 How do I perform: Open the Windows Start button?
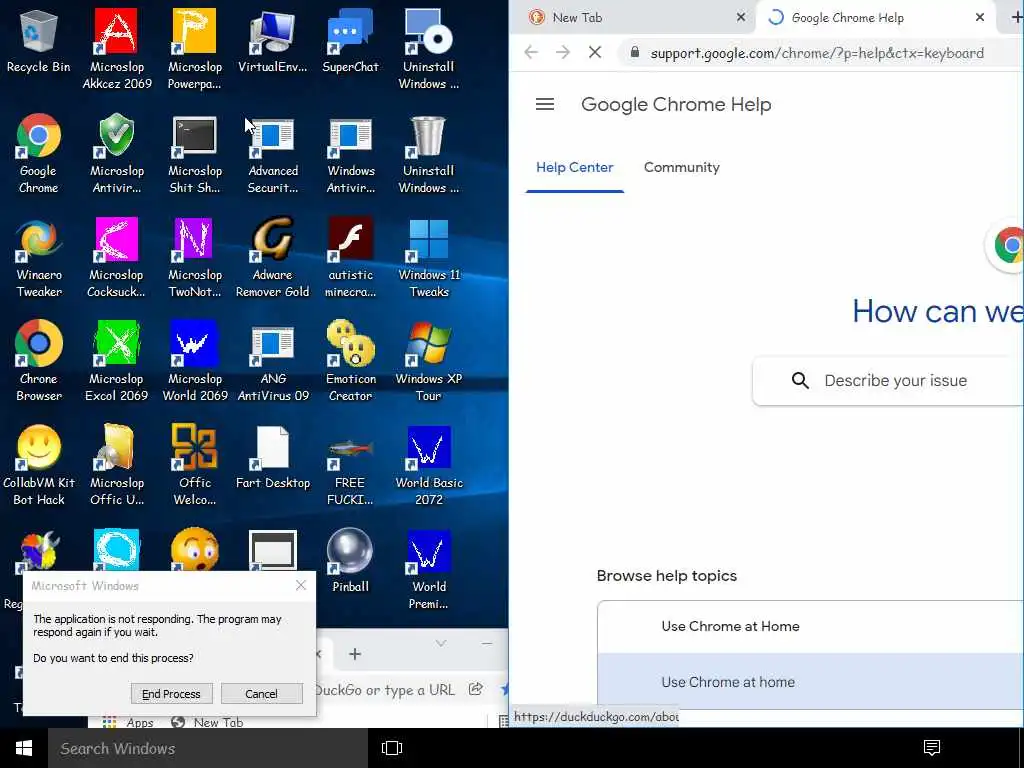[24, 748]
